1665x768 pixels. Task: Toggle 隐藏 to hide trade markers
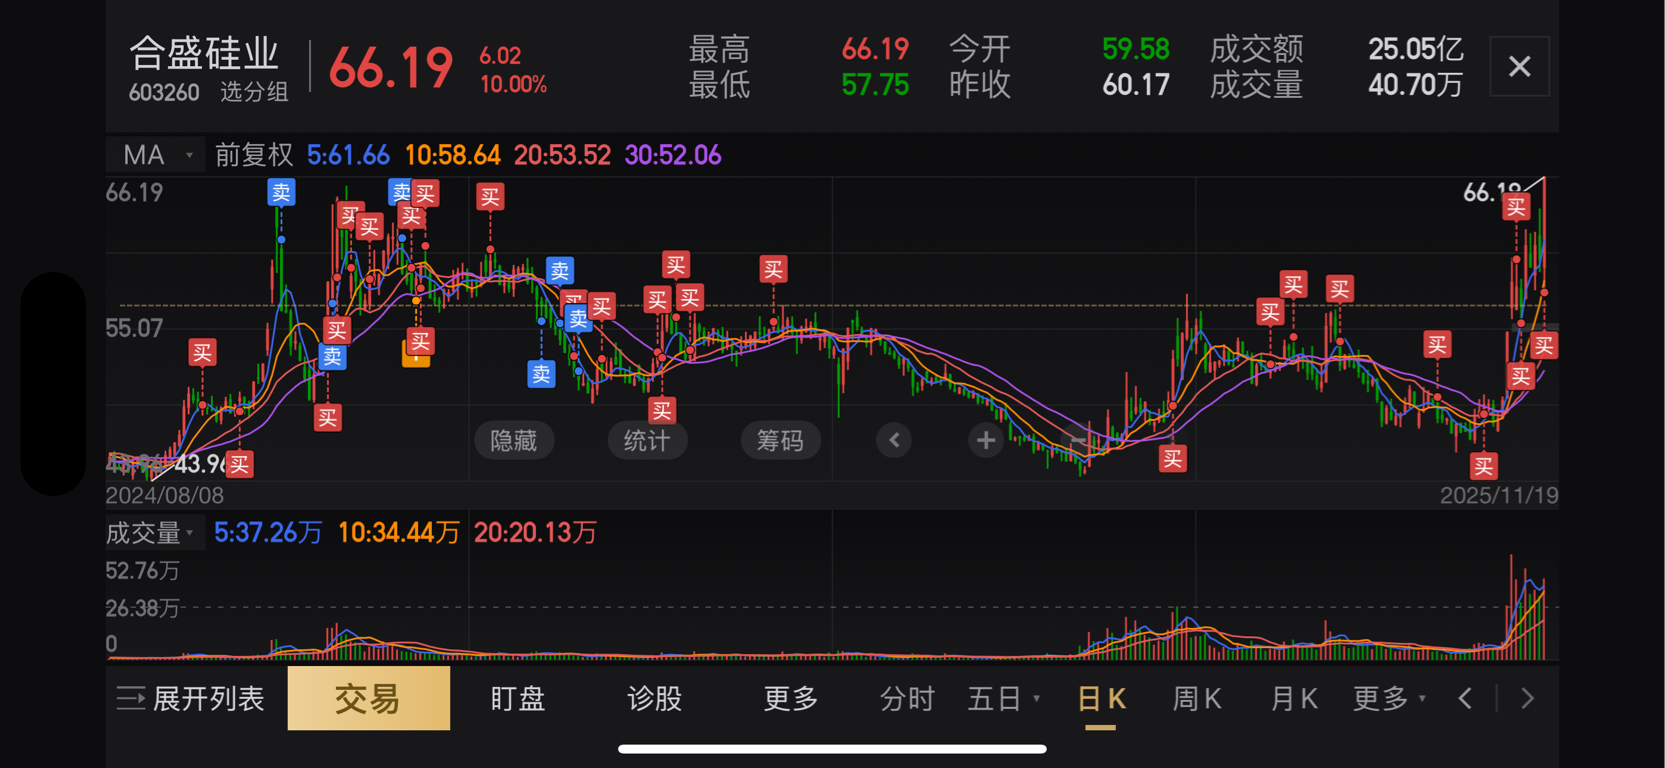click(x=514, y=440)
